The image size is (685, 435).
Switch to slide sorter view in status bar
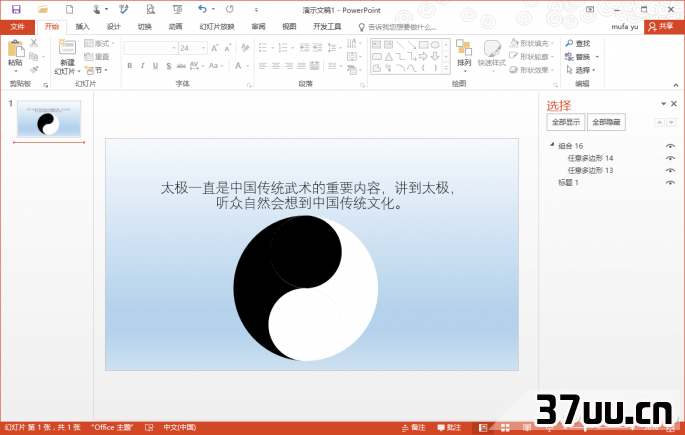click(505, 428)
